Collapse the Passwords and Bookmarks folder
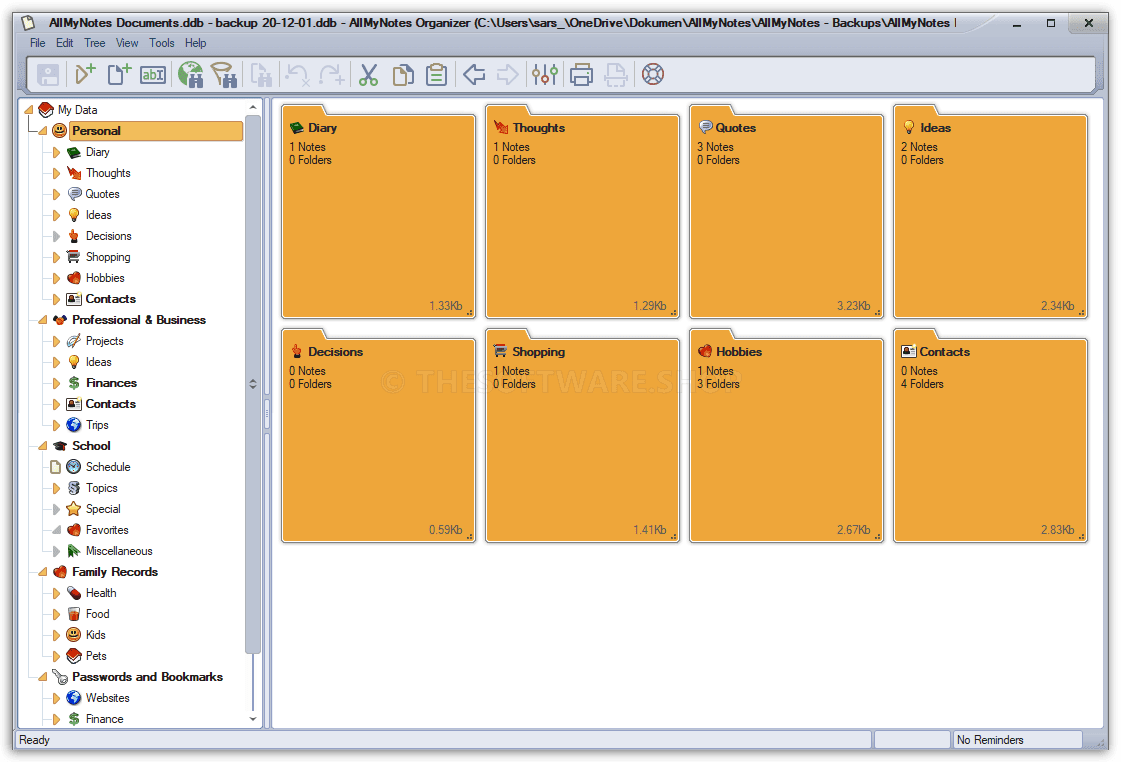Viewport: 1121px width, 762px height. tap(42, 677)
